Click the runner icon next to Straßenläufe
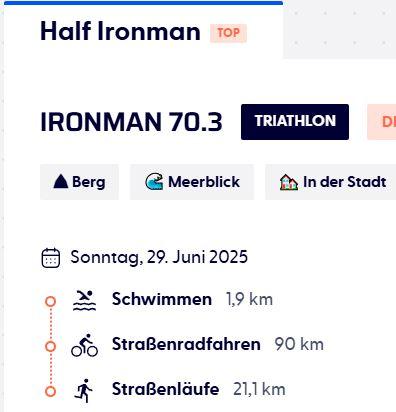The width and height of the screenshot is (396, 412). [83, 391]
